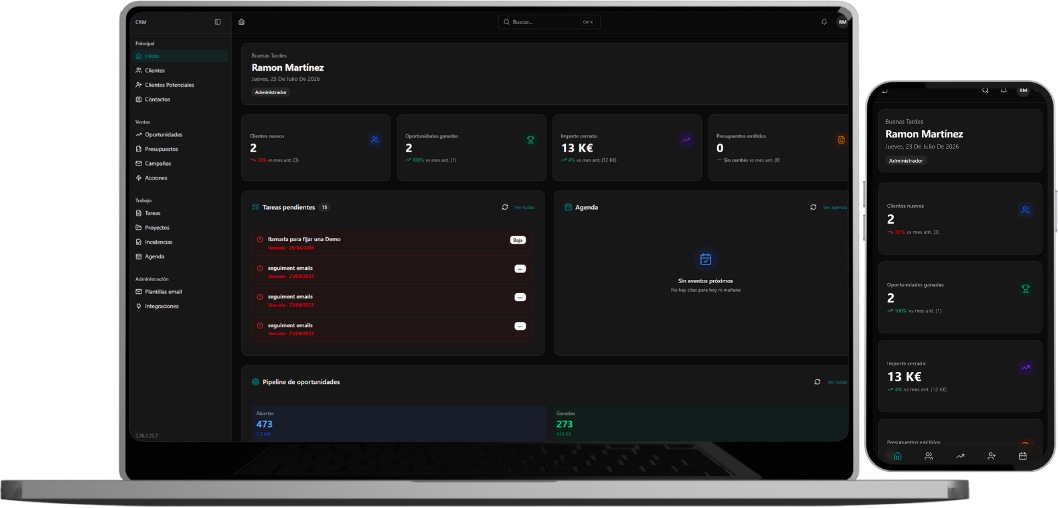The height and width of the screenshot is (508, 1058).
Task: Tap the calendar tab in phone bottom bar
Action: tap(1023, 456)
